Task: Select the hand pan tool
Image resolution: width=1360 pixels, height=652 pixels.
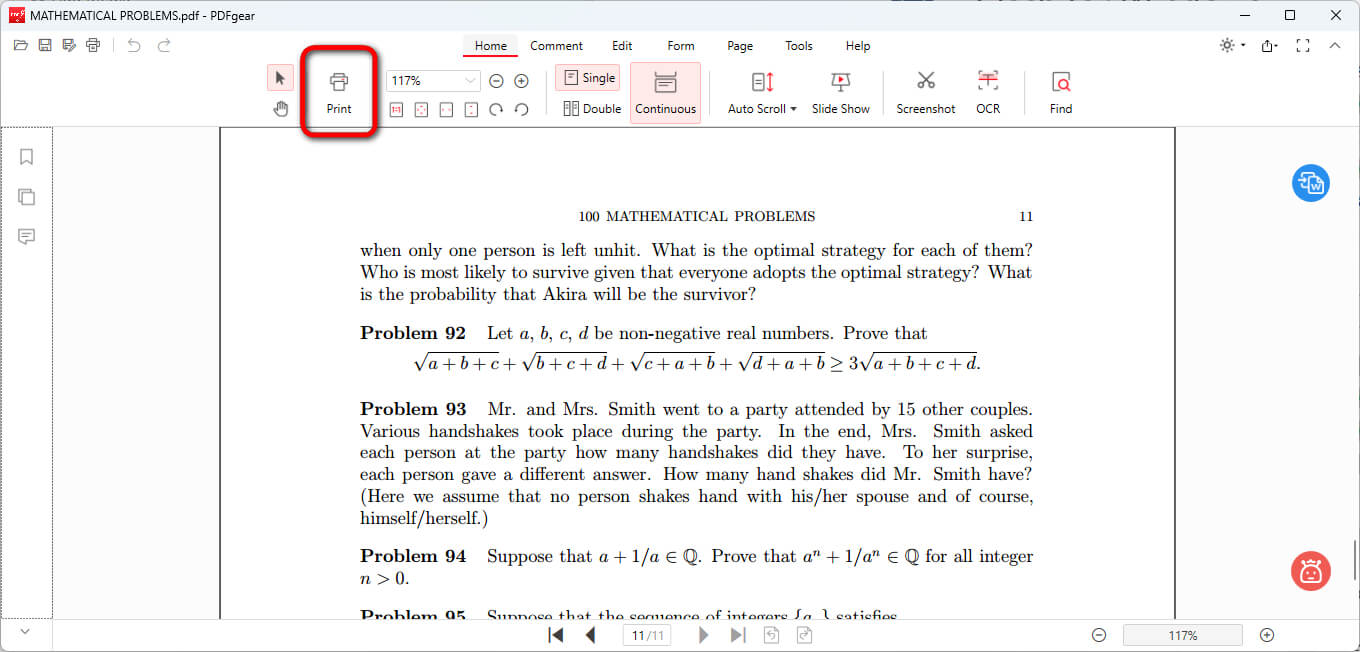Action: pos(281,109)
